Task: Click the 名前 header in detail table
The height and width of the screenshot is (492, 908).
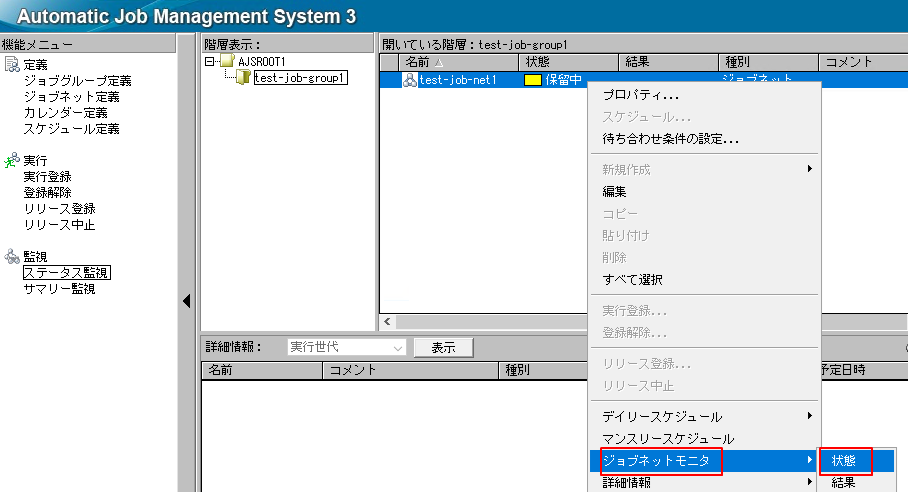Action: (x=262, y=370)
